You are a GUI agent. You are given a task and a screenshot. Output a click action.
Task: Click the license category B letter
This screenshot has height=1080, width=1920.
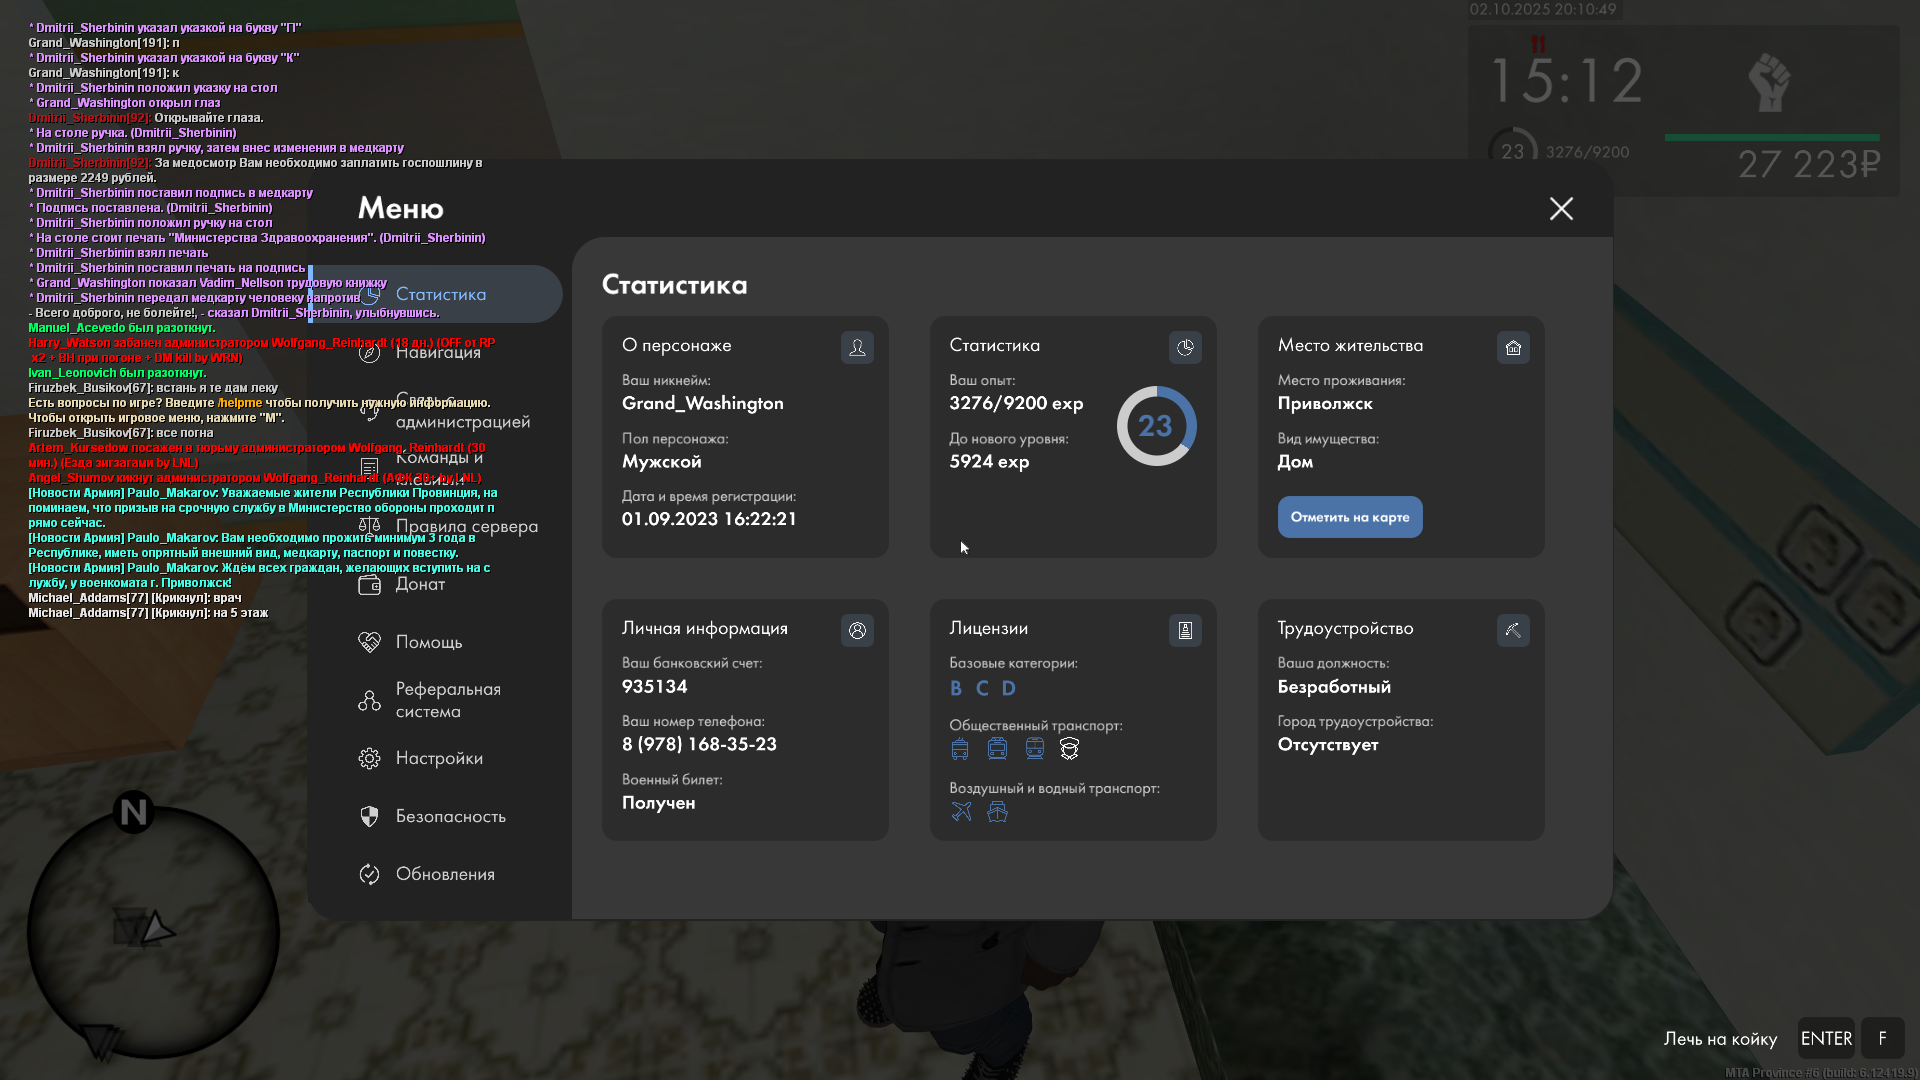pyautogui.click(x=956, y=688)
